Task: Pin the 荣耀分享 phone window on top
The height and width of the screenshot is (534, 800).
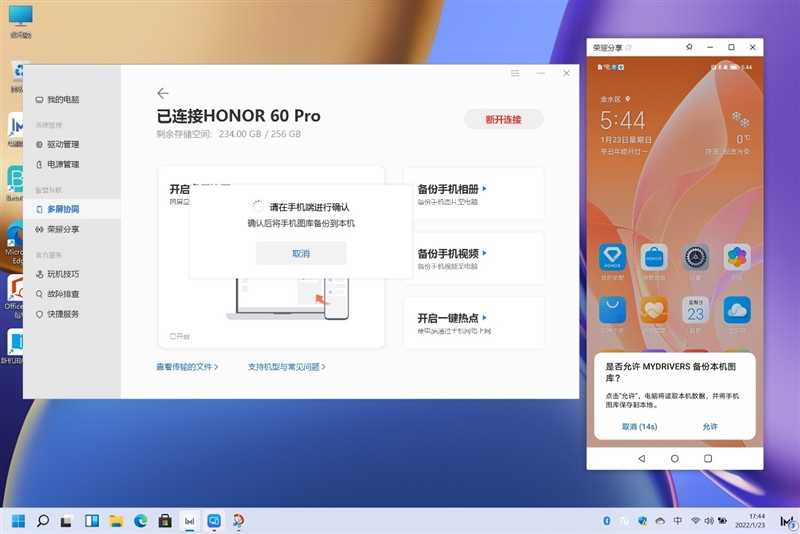Action: pos(689,47)
